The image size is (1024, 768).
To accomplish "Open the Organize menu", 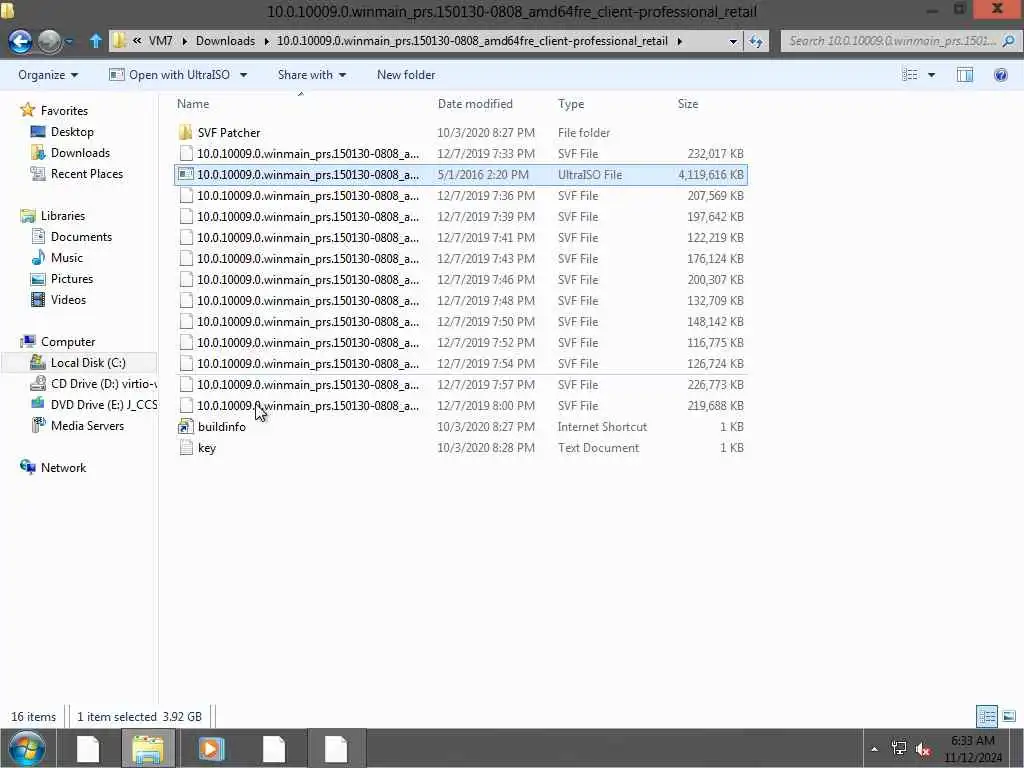I will click(48, 74).
